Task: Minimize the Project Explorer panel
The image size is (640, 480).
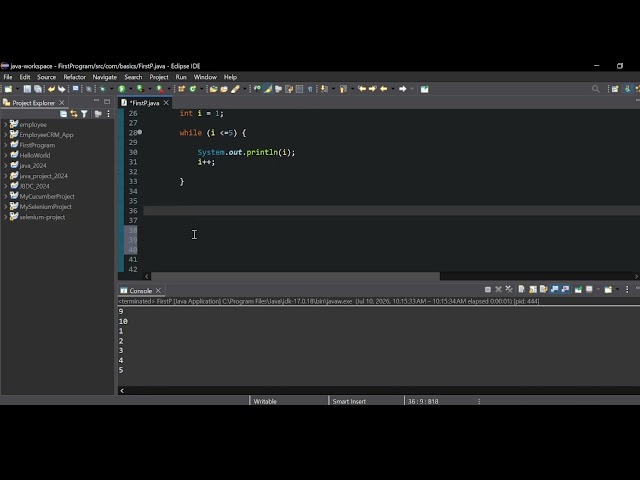Action: click(x=96, y=101)
